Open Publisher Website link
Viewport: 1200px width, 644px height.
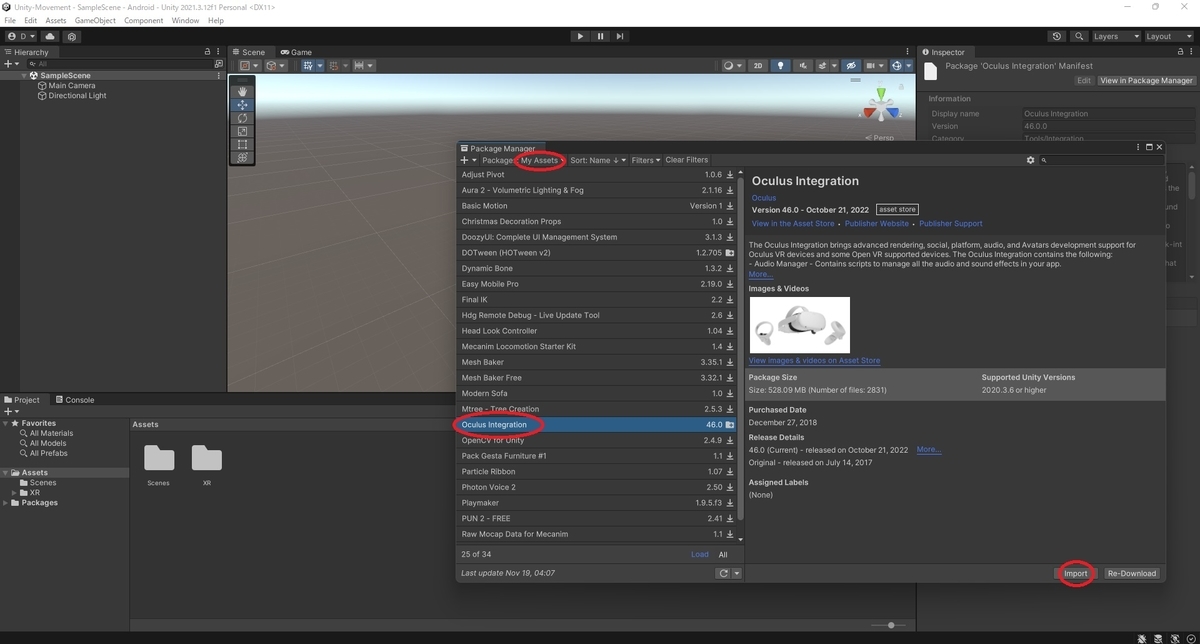(x=877, y=224)
